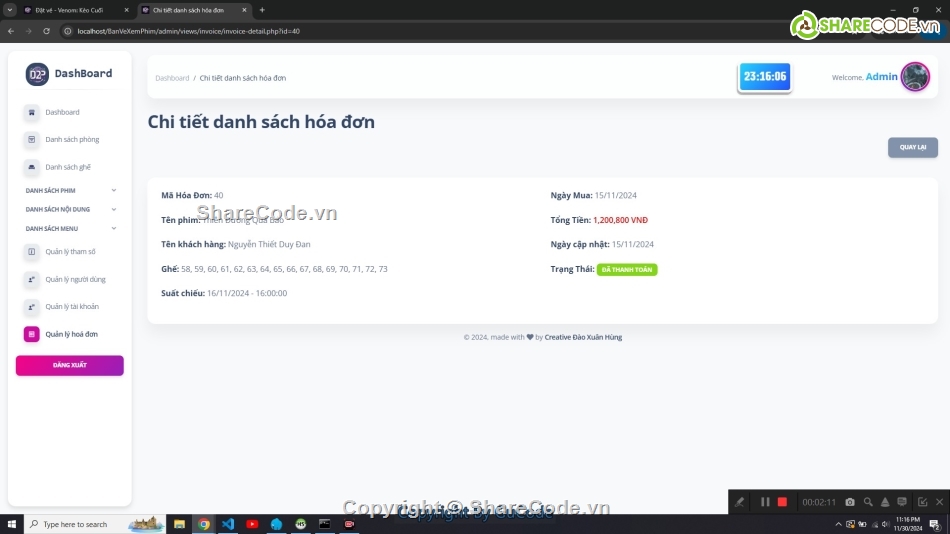
Task: Close the recorder toolbar
Action: click(940, 502)
